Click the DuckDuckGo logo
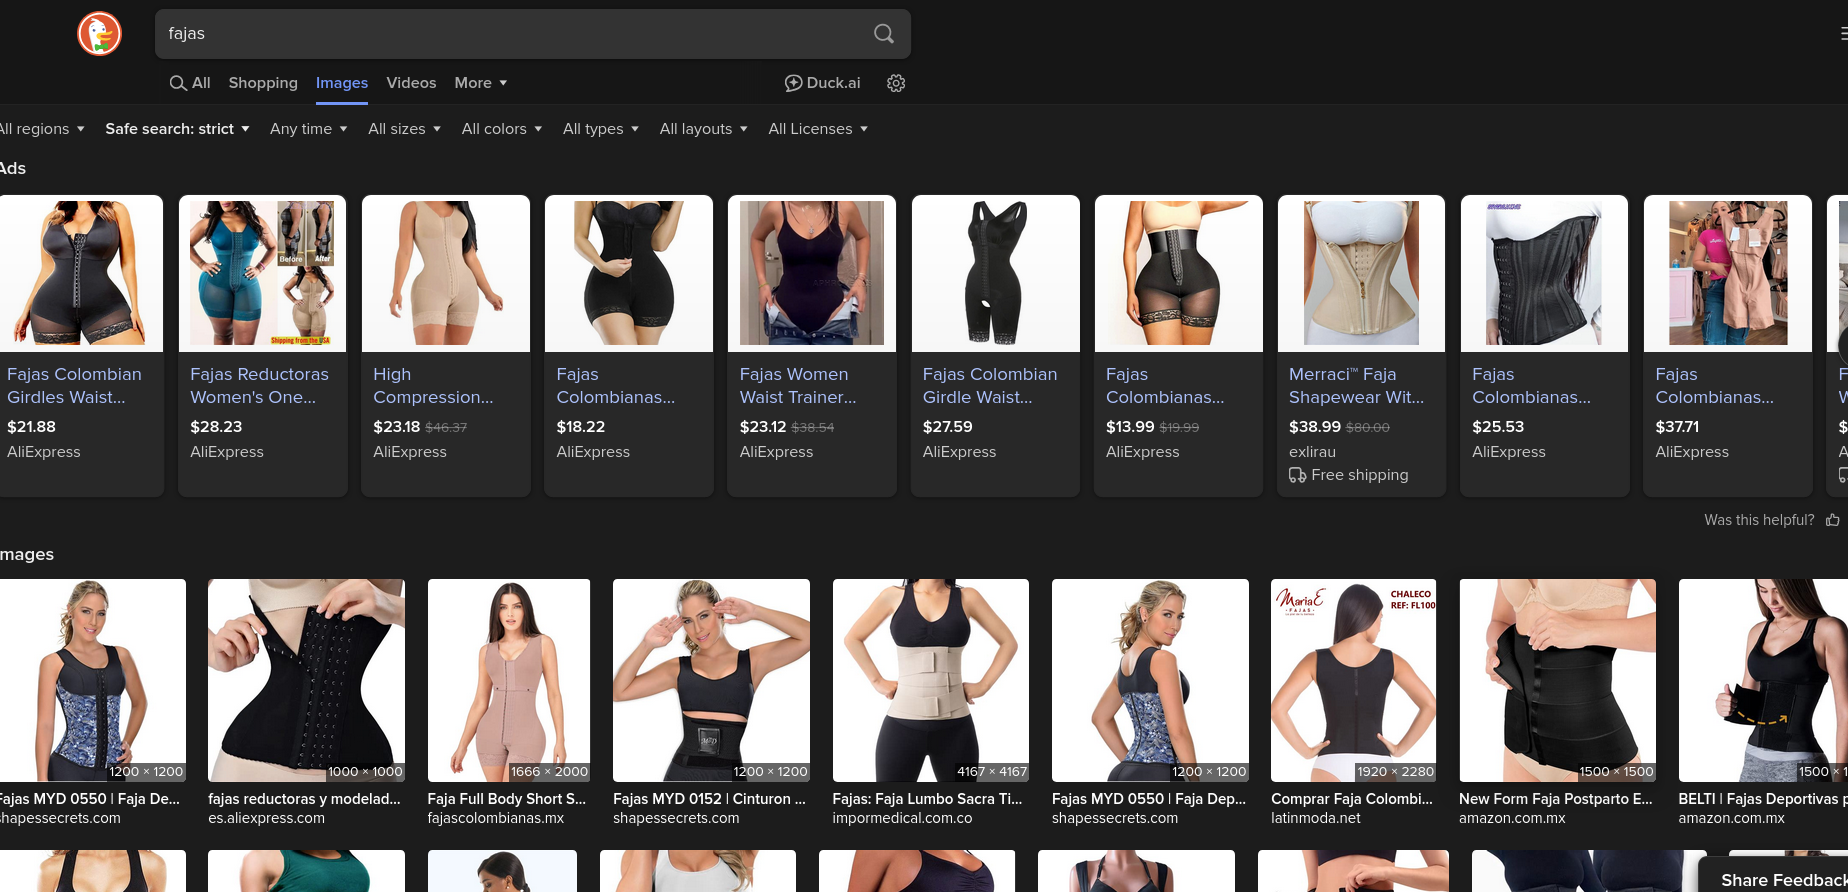The height and width of the screenshot is (892, 1848). tap(100, 34)
